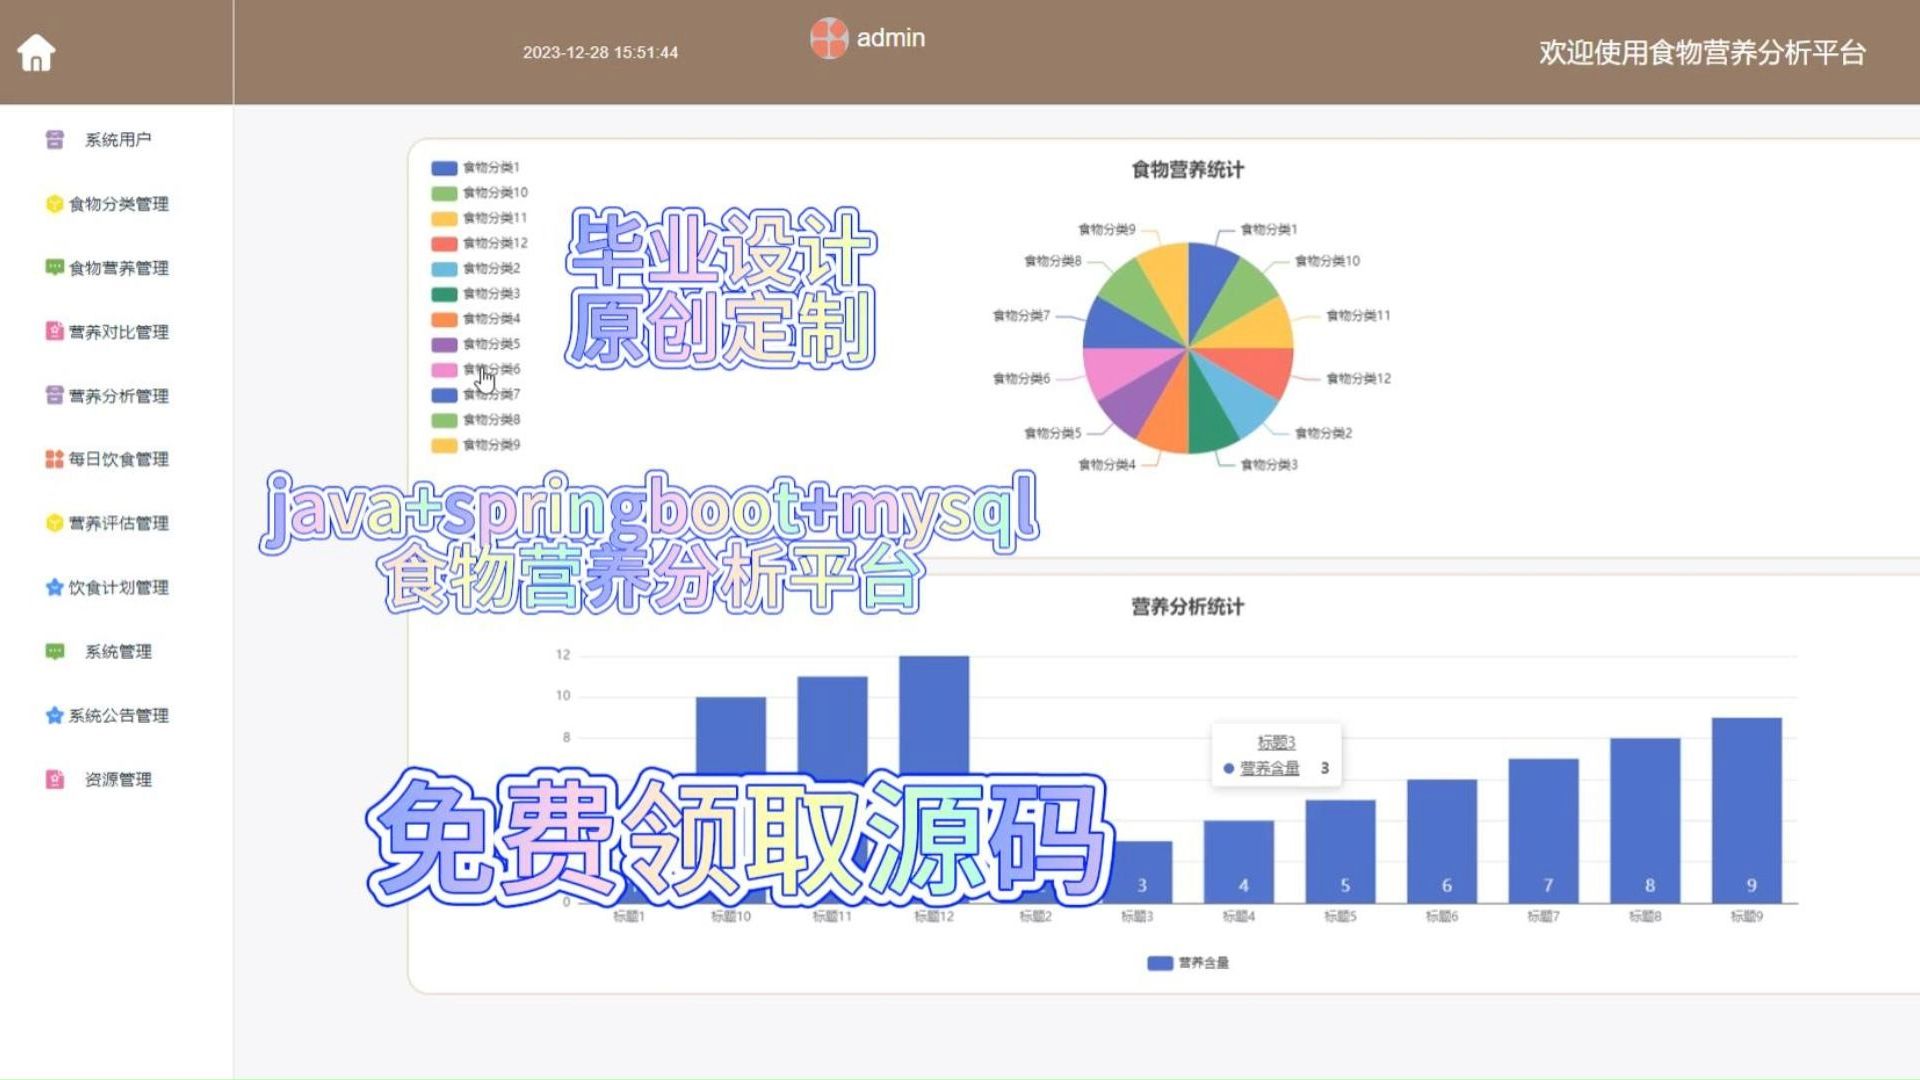The width and height of the screenshot is (1920, 1080).
Task: Toggle 食物分类12 legend swatch
Action: (x=444, y=243)
